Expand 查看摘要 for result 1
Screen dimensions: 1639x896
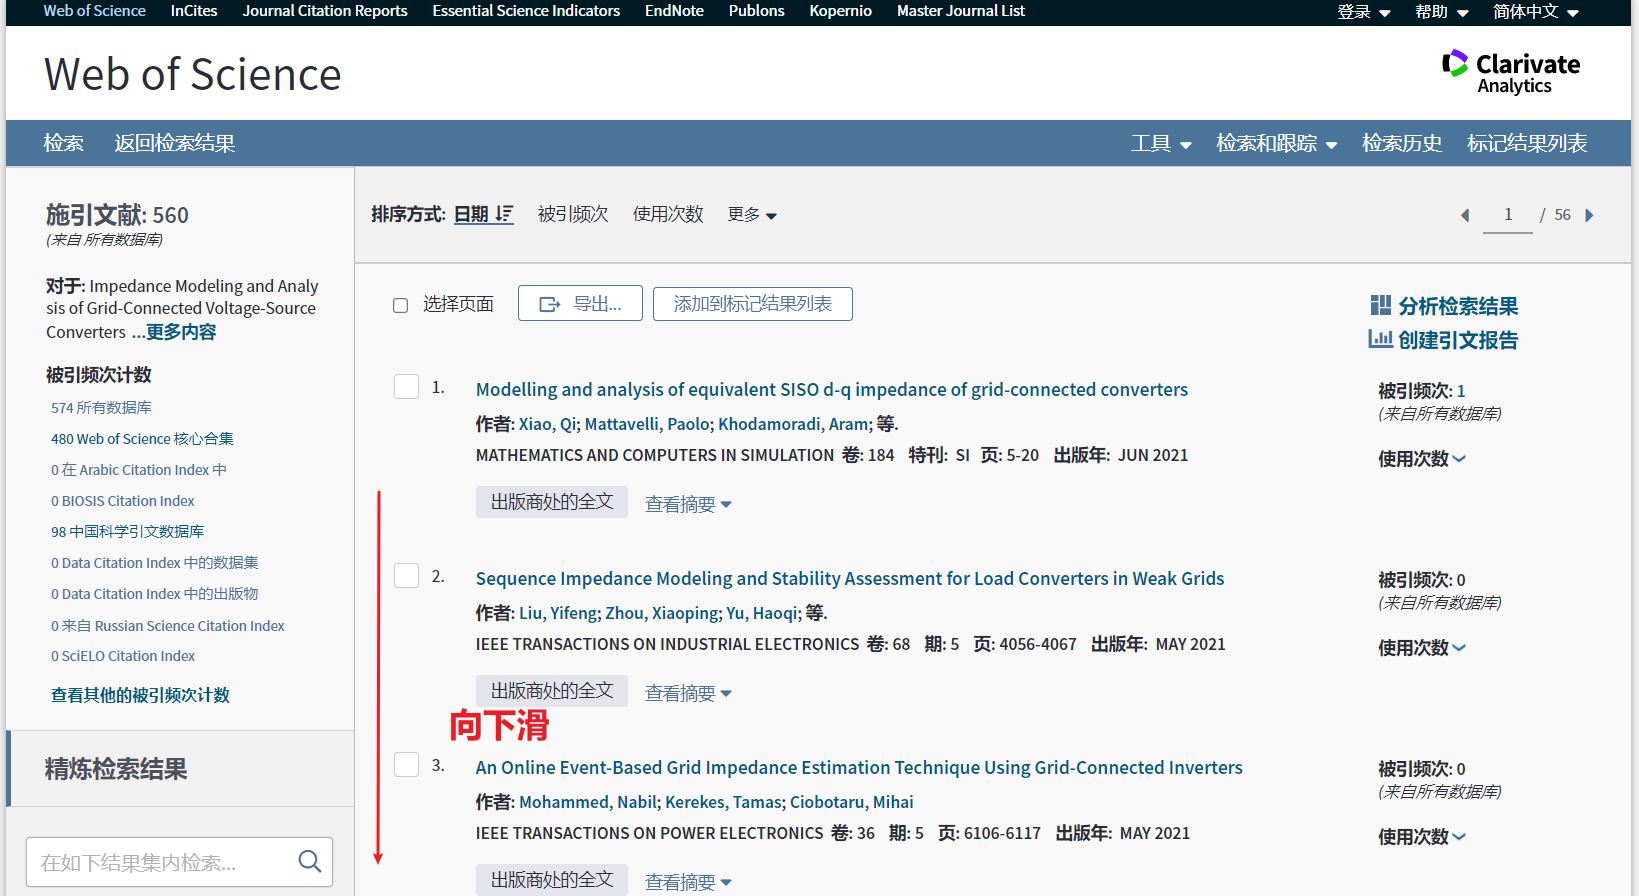click(688, 504)
